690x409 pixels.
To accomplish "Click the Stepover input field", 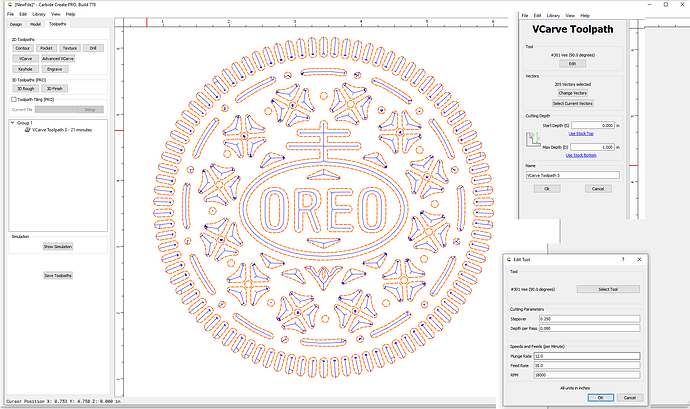I will (590, 319).
